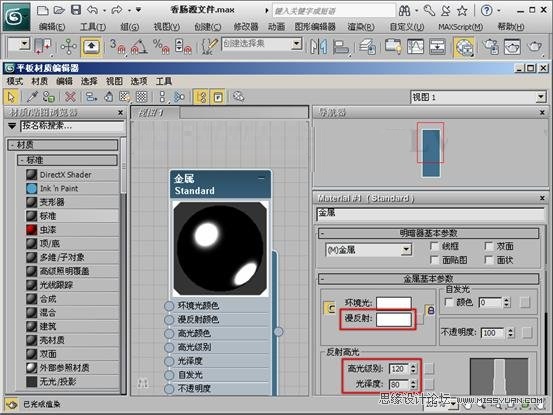Open the MAXScript(M) menu

(x=461, y=26)
